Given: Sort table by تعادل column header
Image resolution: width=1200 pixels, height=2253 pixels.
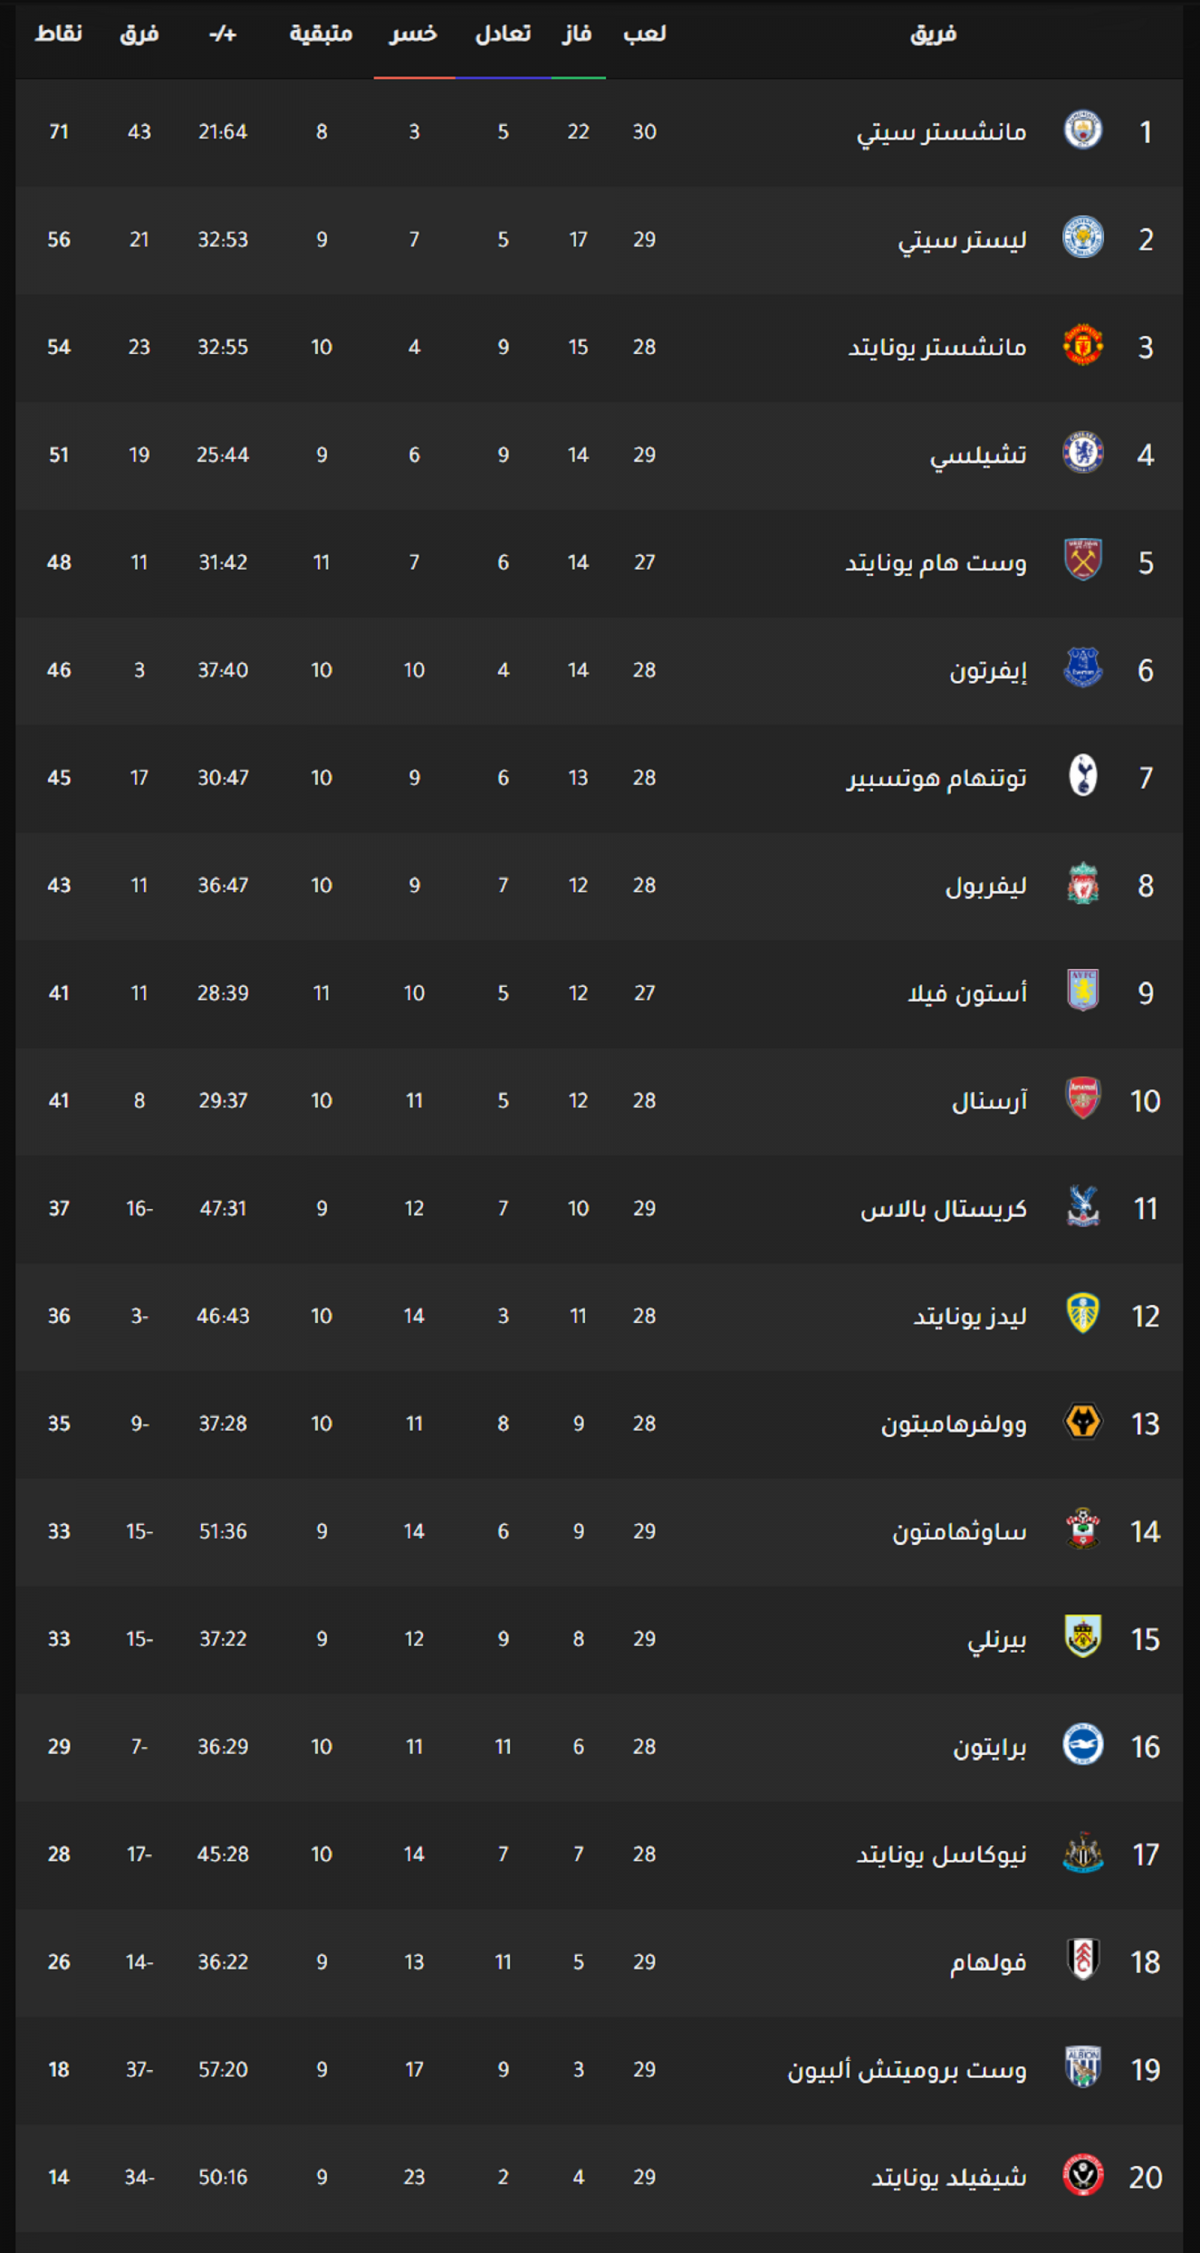Looking at the screenshot, I should [503, 34].
